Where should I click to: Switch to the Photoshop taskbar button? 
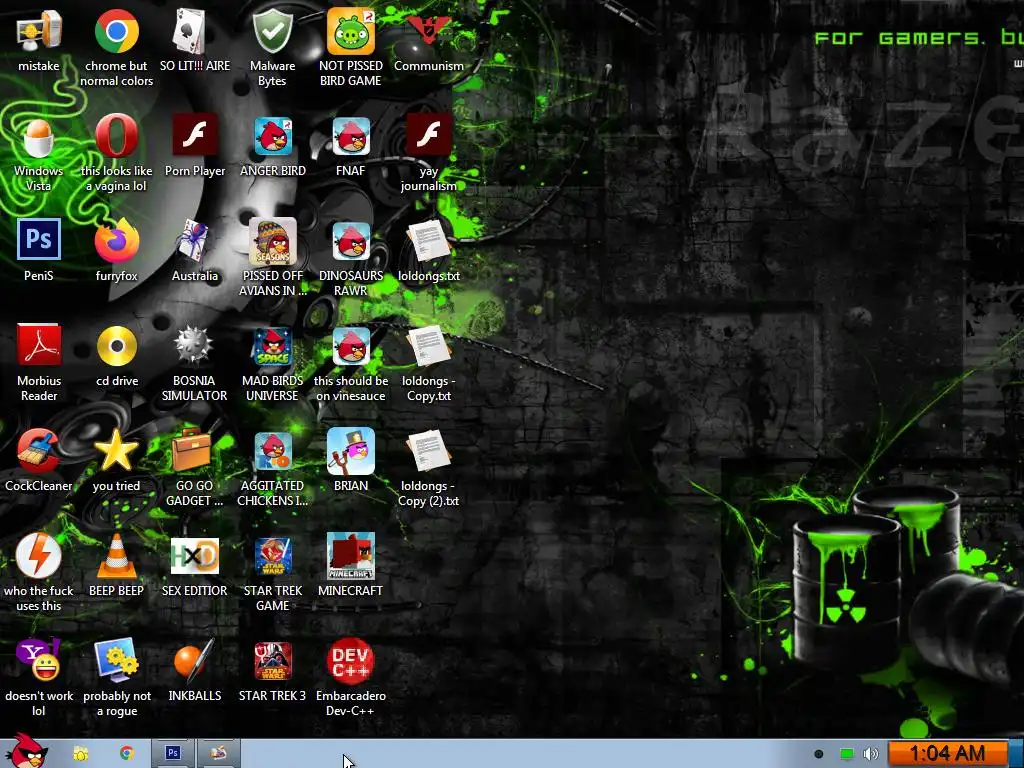[173, 754]
